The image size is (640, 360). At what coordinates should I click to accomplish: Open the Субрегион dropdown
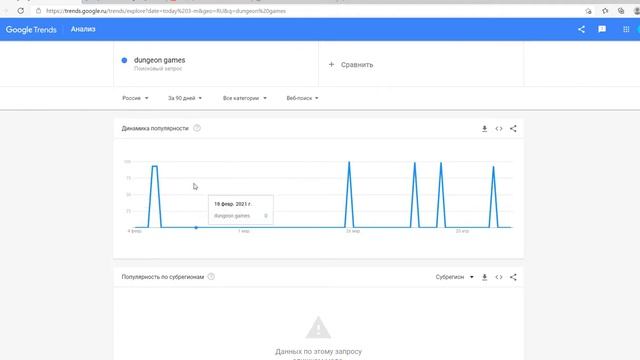(x=454, y=277)
